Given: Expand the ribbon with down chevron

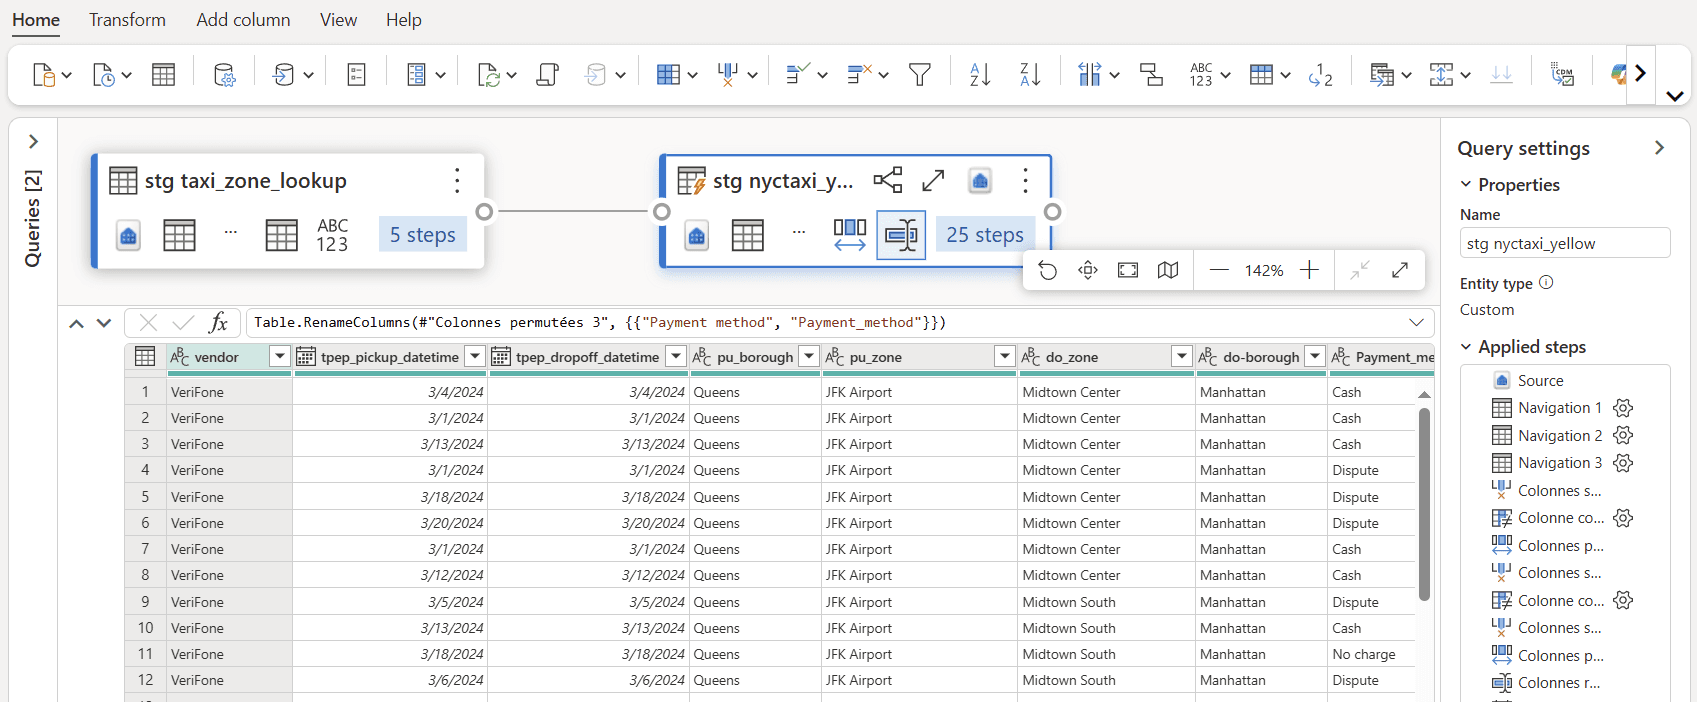Looking at the screenshot, I should click(1675, 96).
